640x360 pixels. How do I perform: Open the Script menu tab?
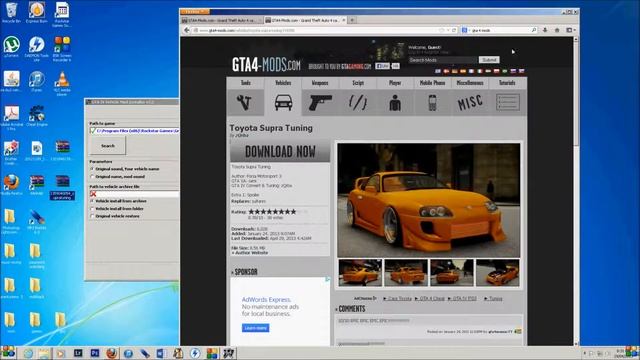(358, 83)
